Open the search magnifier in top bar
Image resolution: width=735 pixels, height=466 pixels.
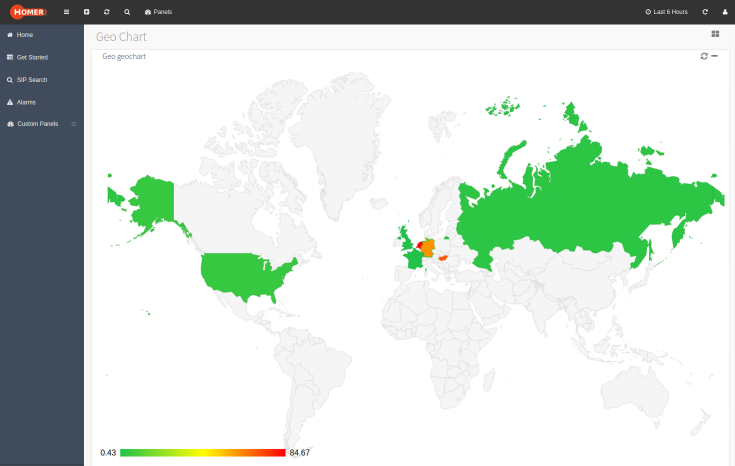(127, 12)
